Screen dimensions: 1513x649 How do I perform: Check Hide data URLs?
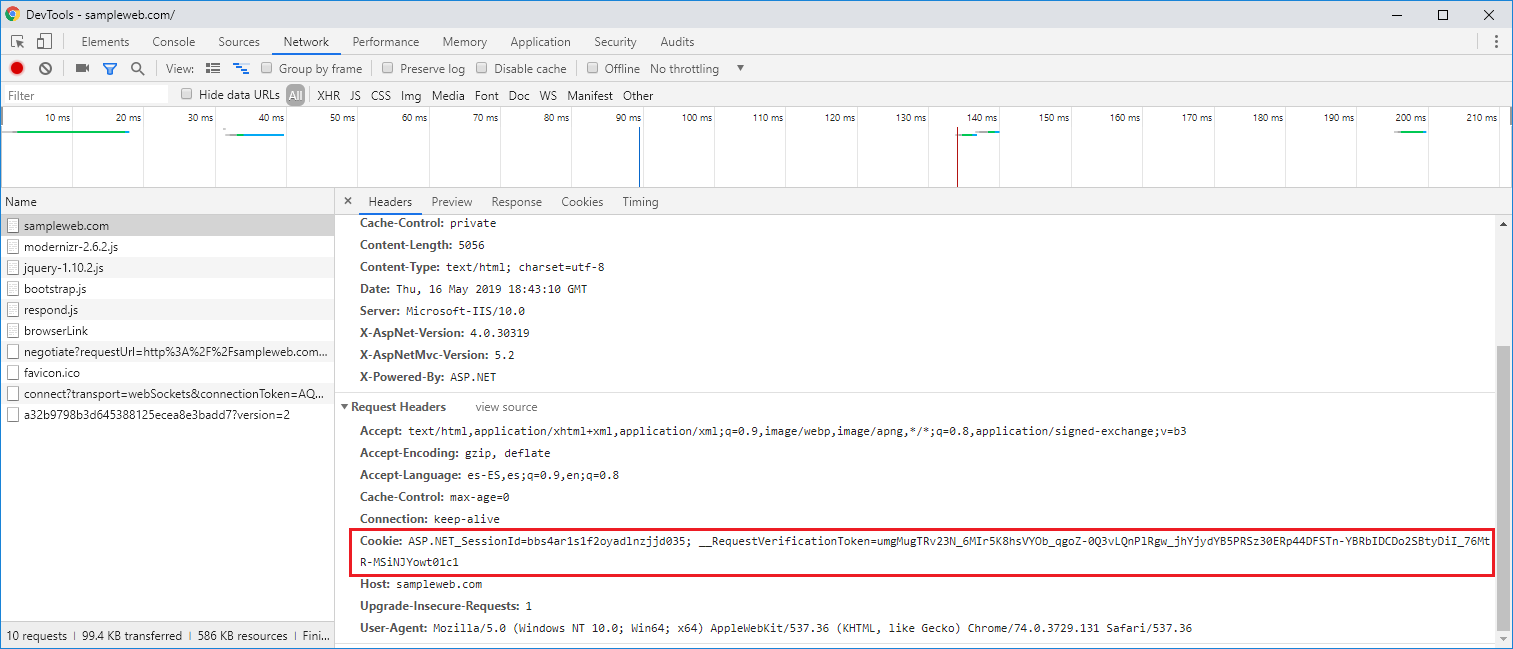187,94
